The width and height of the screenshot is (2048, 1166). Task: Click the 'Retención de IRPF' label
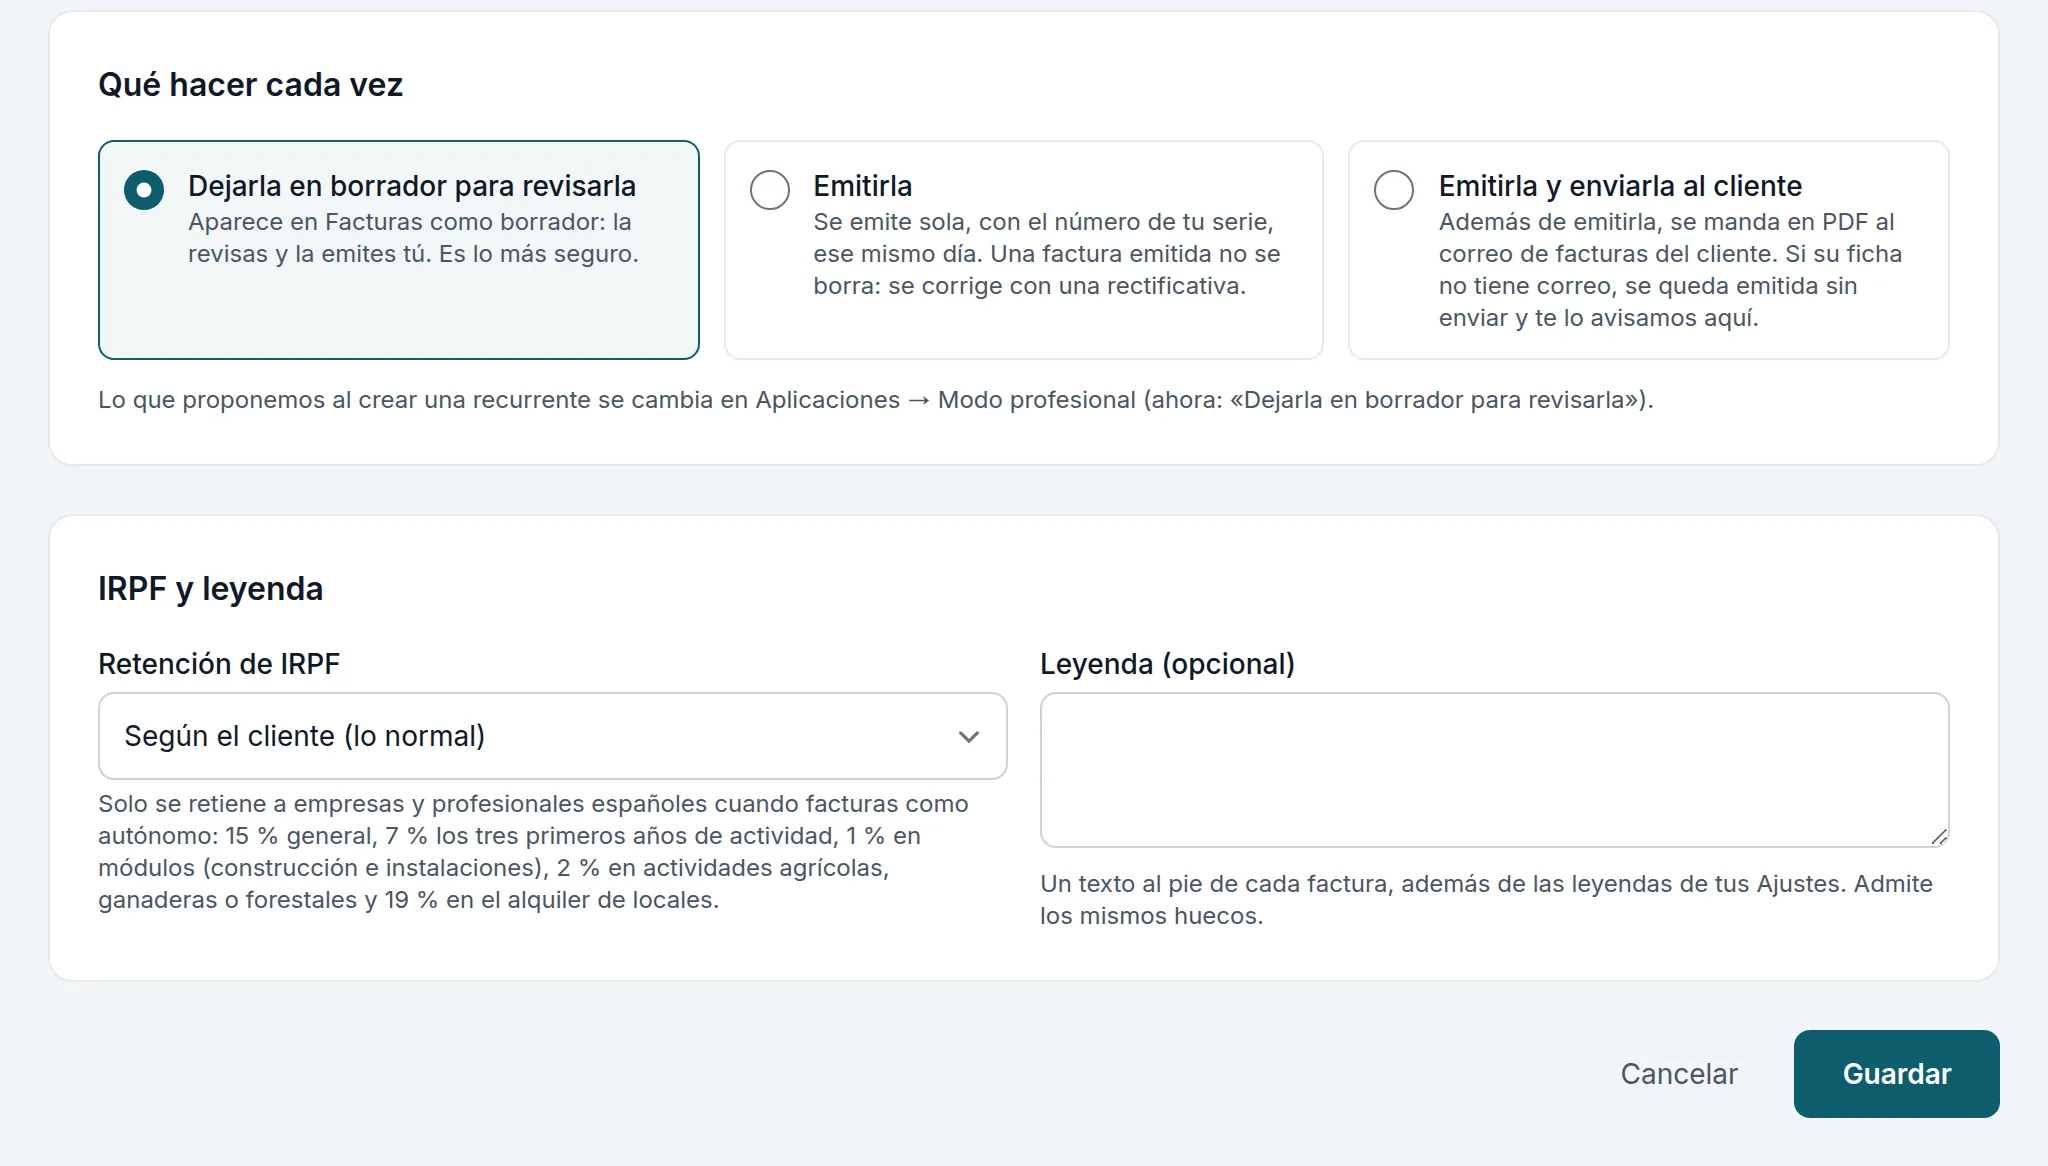pyautogui.click(x=219, y=664)
